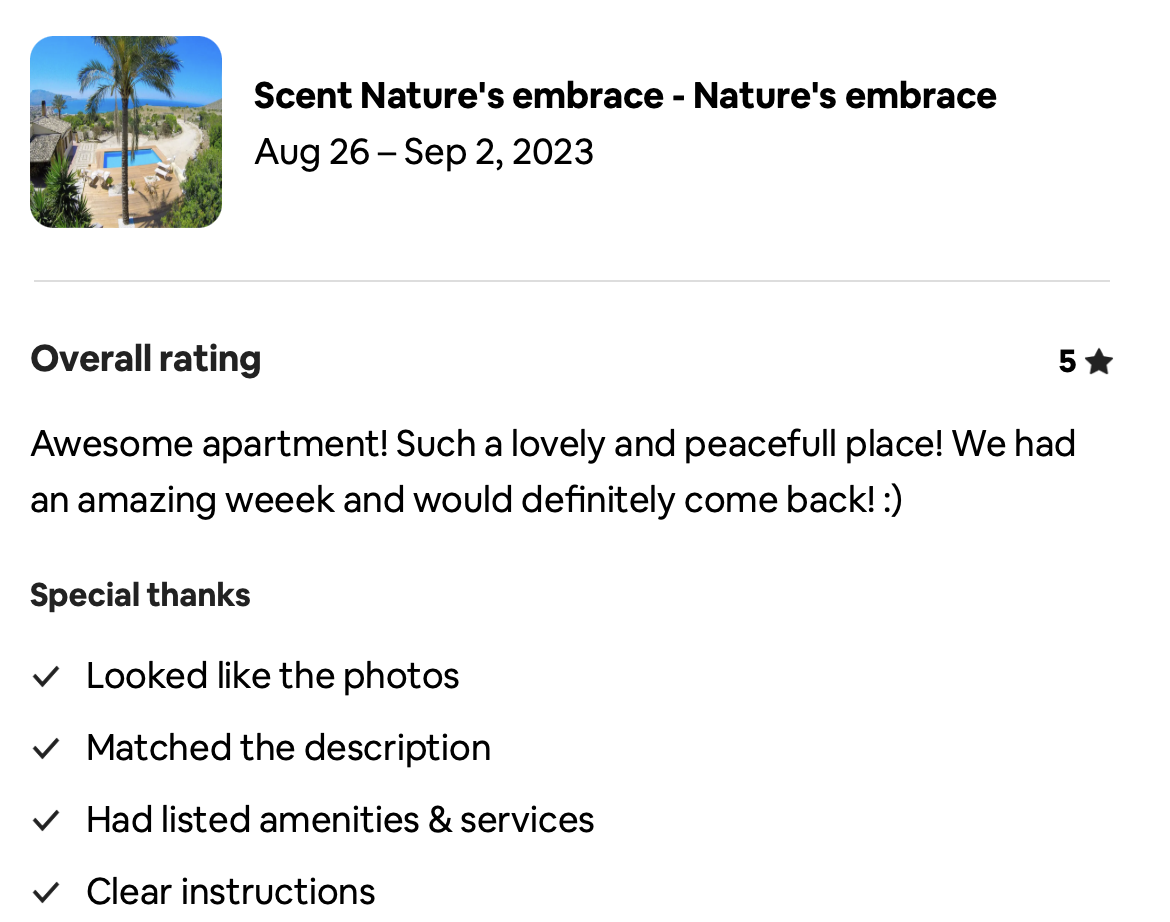Click the checkmark beside Looked like the photos
This screenshot has height=922, width=1170.
46,677
